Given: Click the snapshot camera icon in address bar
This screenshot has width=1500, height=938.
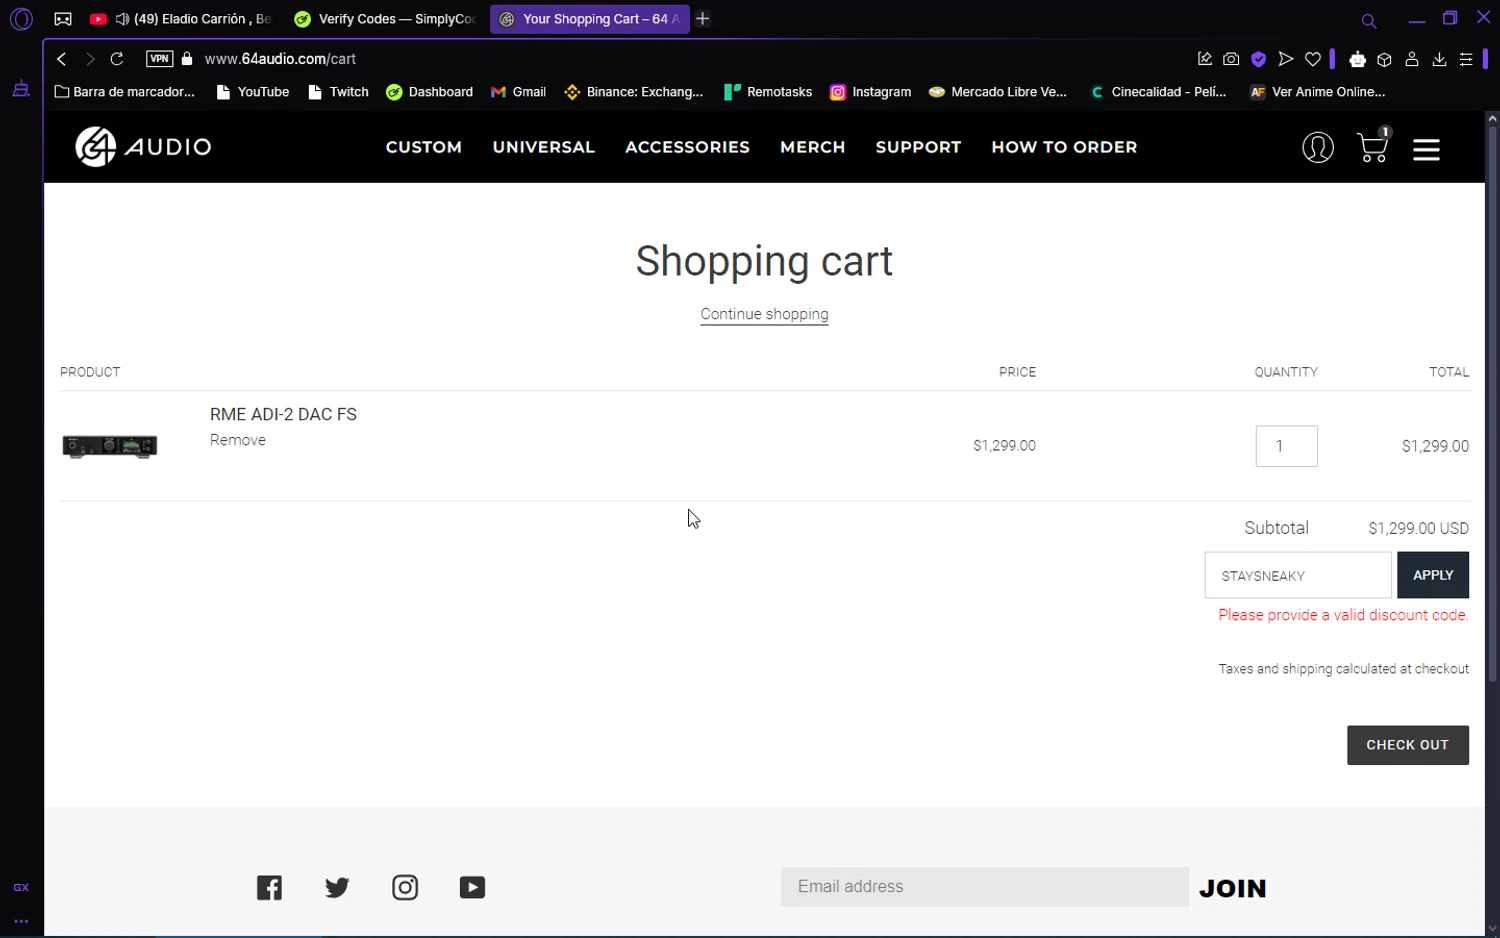Looking at the screenshot, I should (x=1231, y=59).
